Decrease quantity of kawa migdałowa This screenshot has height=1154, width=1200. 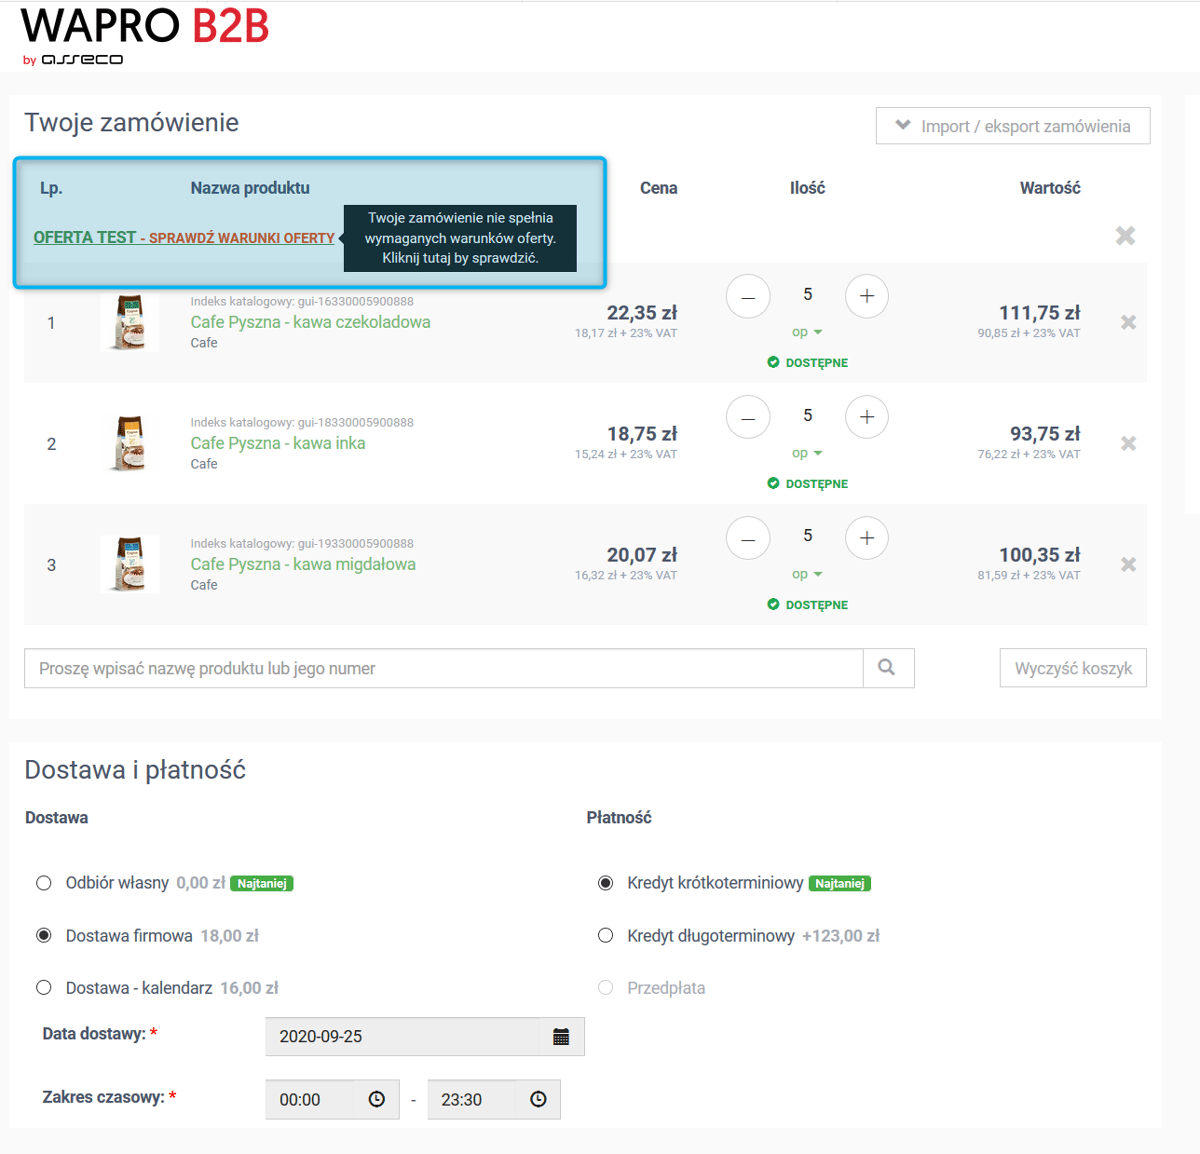click(x=748, y=538)
